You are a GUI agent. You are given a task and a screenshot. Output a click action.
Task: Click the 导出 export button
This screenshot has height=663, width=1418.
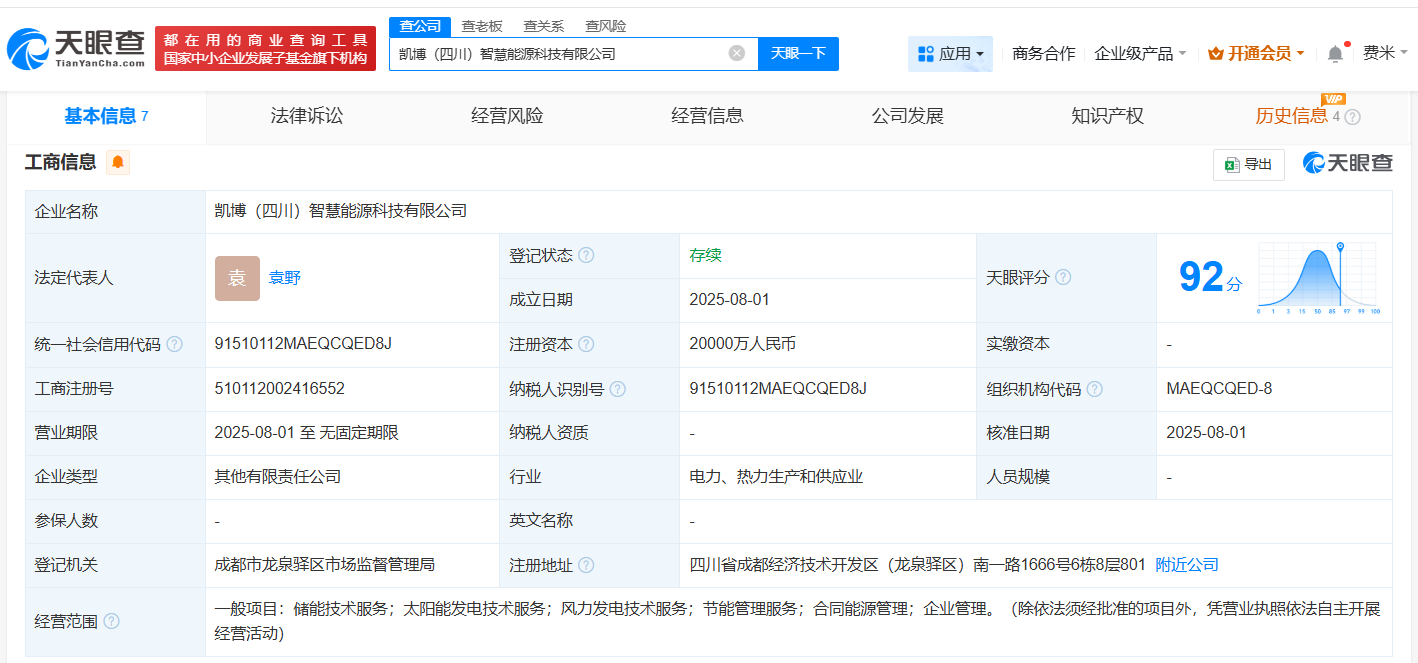[x=1249, y=164]
